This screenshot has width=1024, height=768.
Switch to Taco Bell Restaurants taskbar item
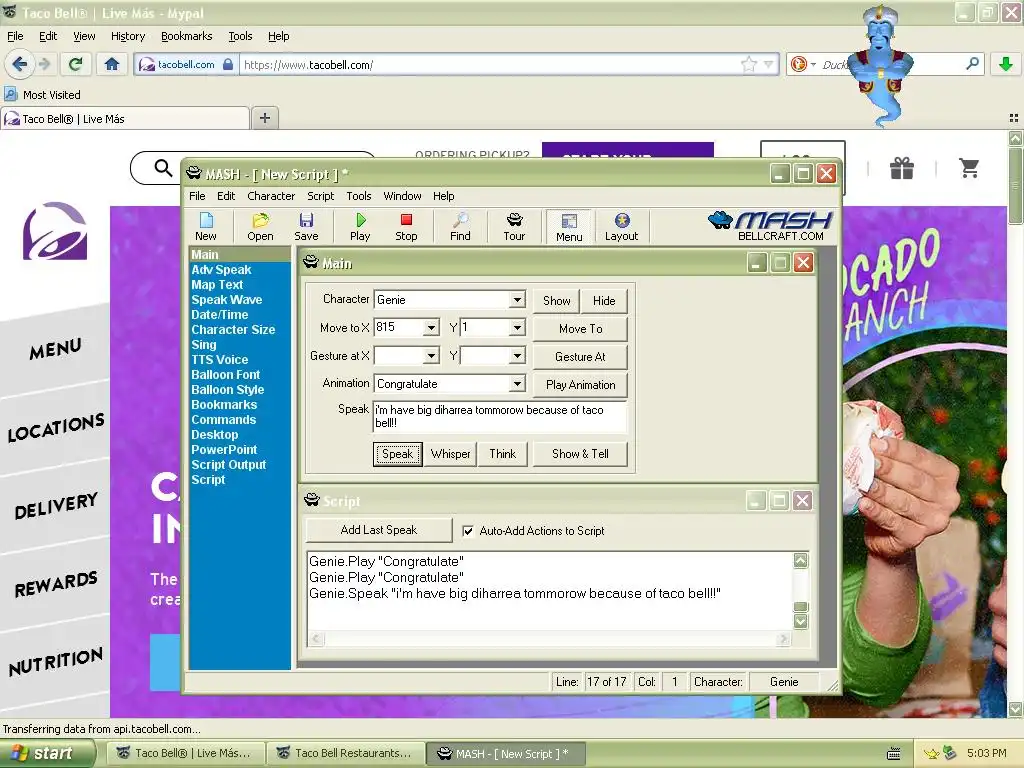click(347, 753)
